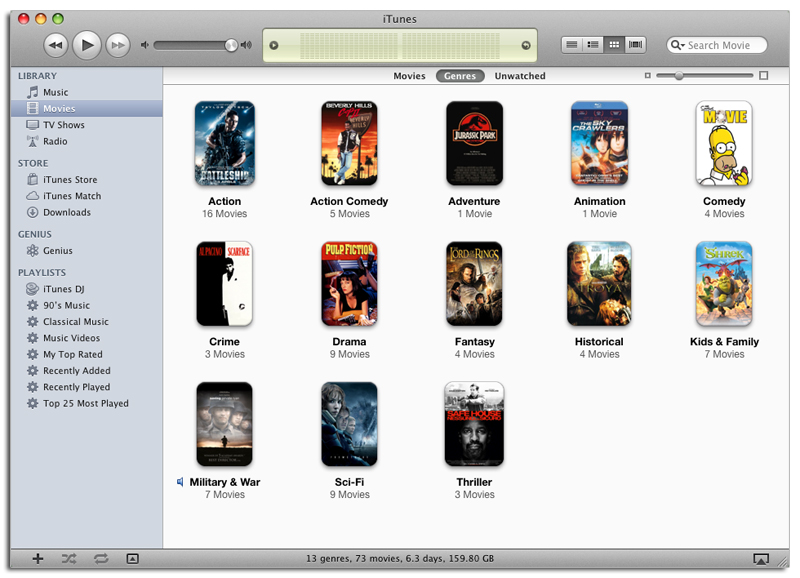The width and height of the screenshot is (800, 578).
Task: Click the large thumbnail size icon
Action: pyautogui.click(x=763, y=76)
